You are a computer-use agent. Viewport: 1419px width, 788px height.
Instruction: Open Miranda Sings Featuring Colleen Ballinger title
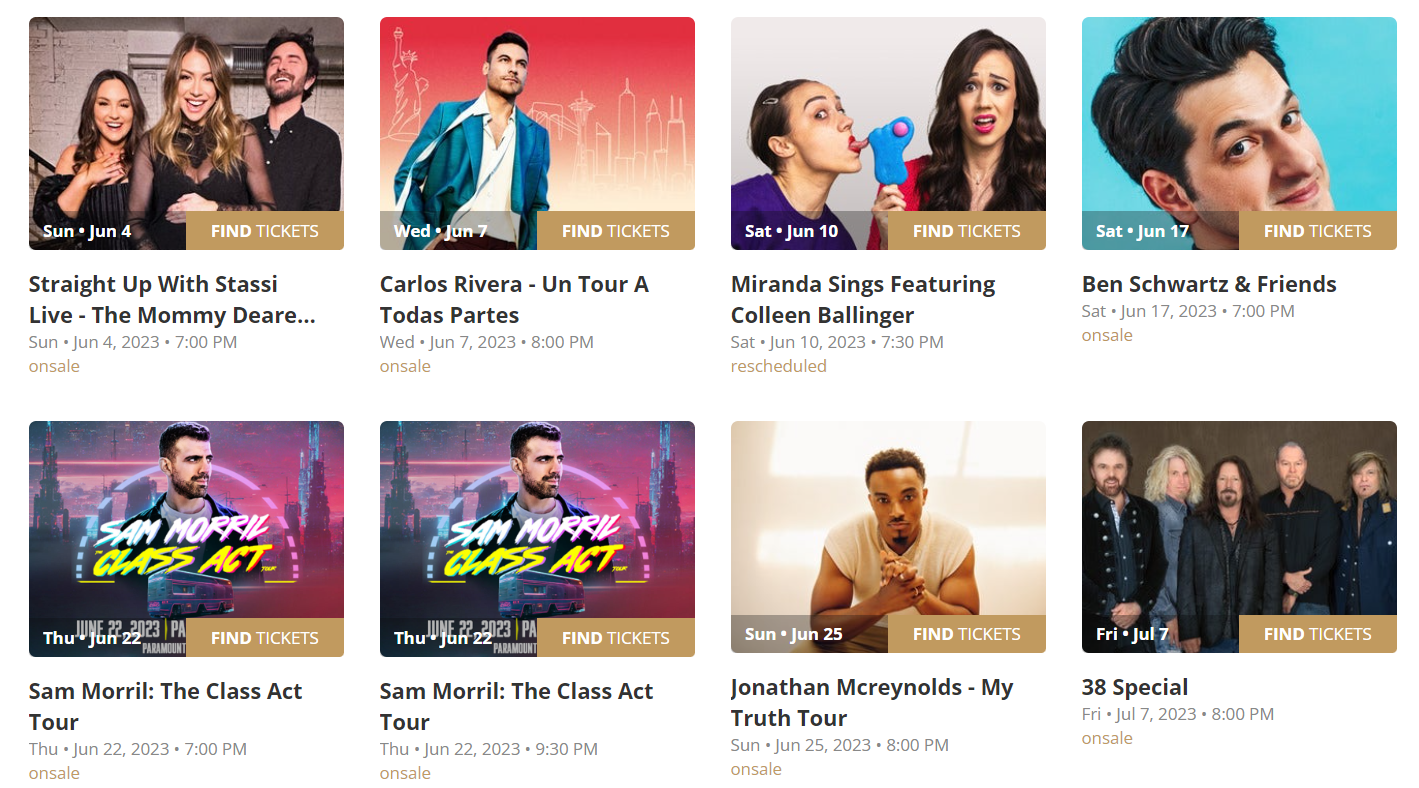[863, 300]
